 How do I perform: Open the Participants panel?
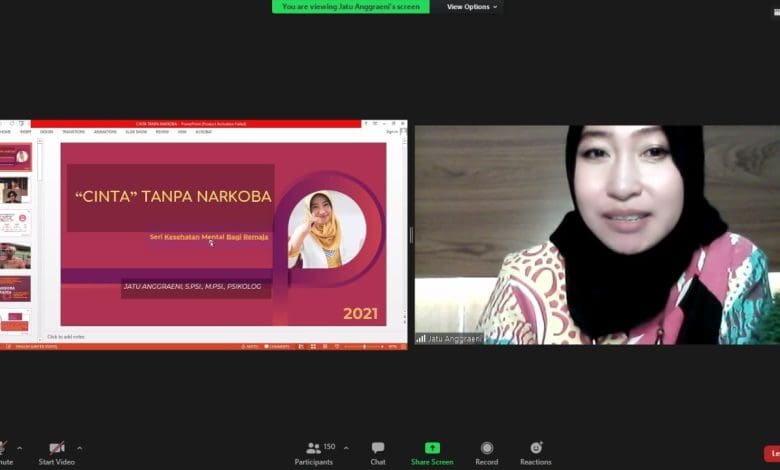[313, 453]
